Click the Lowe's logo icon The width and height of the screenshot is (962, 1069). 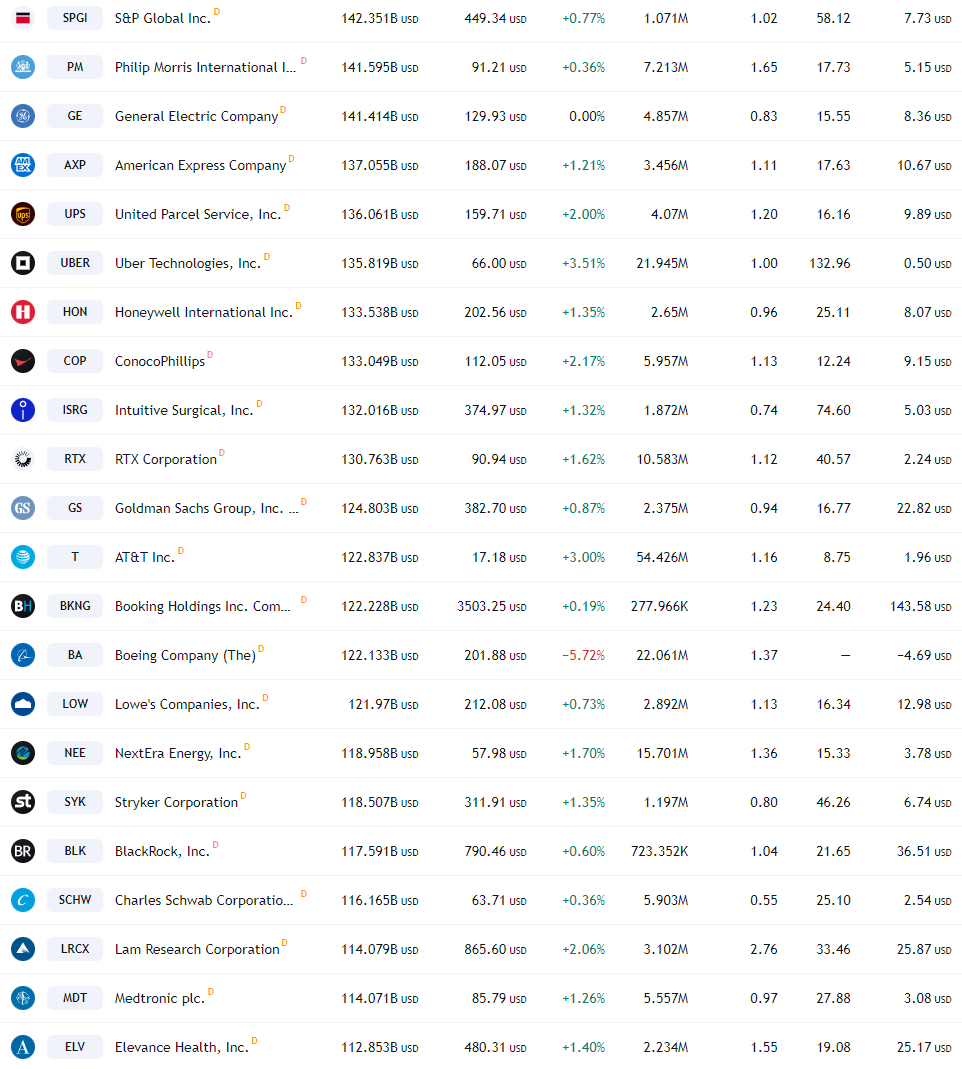click(x=23, y=704)
